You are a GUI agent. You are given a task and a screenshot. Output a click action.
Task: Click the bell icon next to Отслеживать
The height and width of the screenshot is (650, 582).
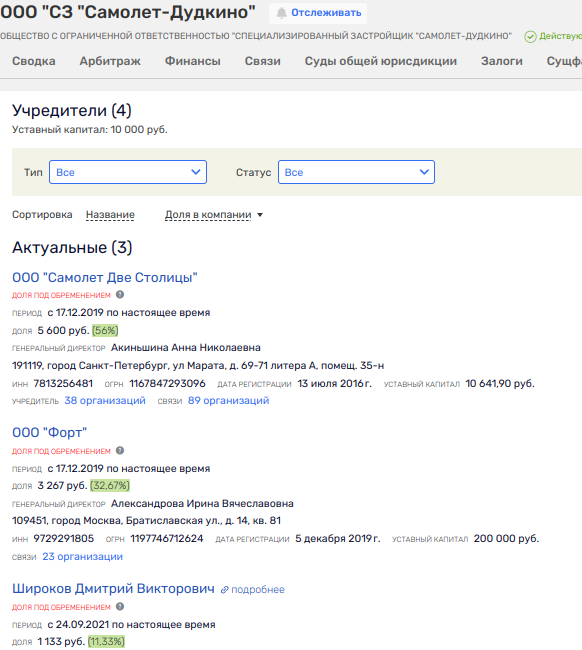tap(281, 13)
